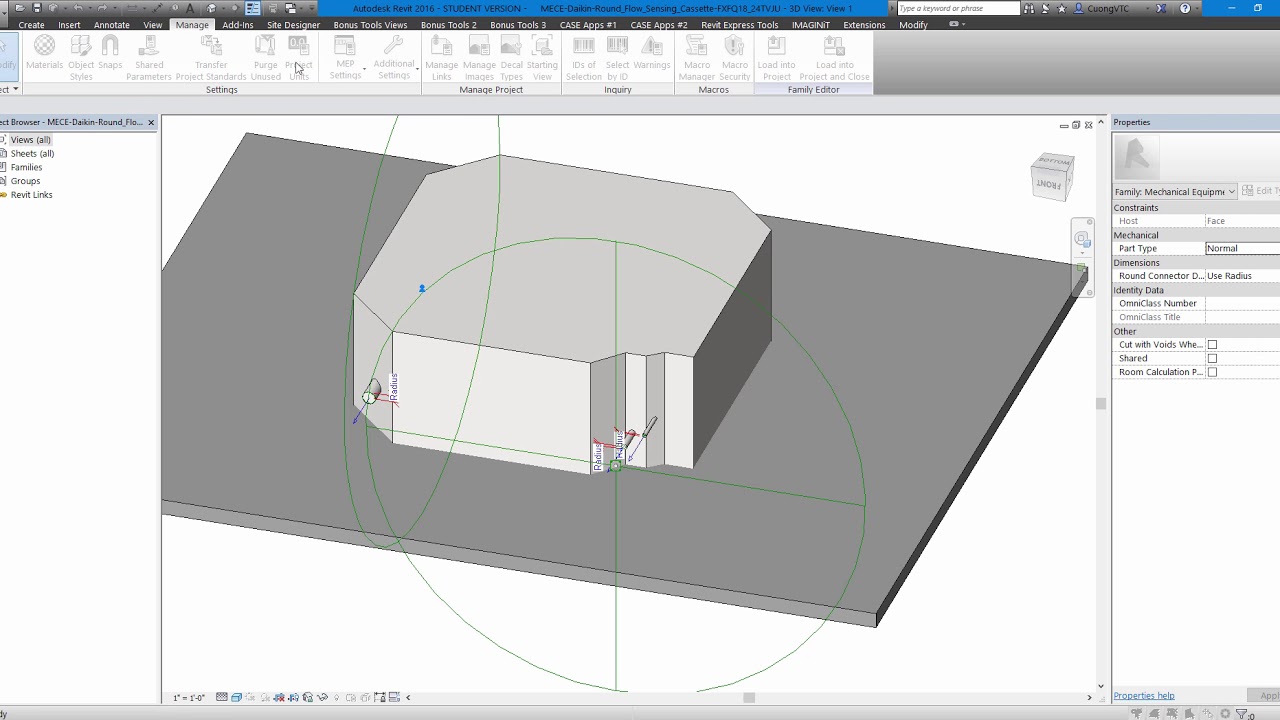
Task: Toggle the Shared checkbox
Action: click(1212, 358)
